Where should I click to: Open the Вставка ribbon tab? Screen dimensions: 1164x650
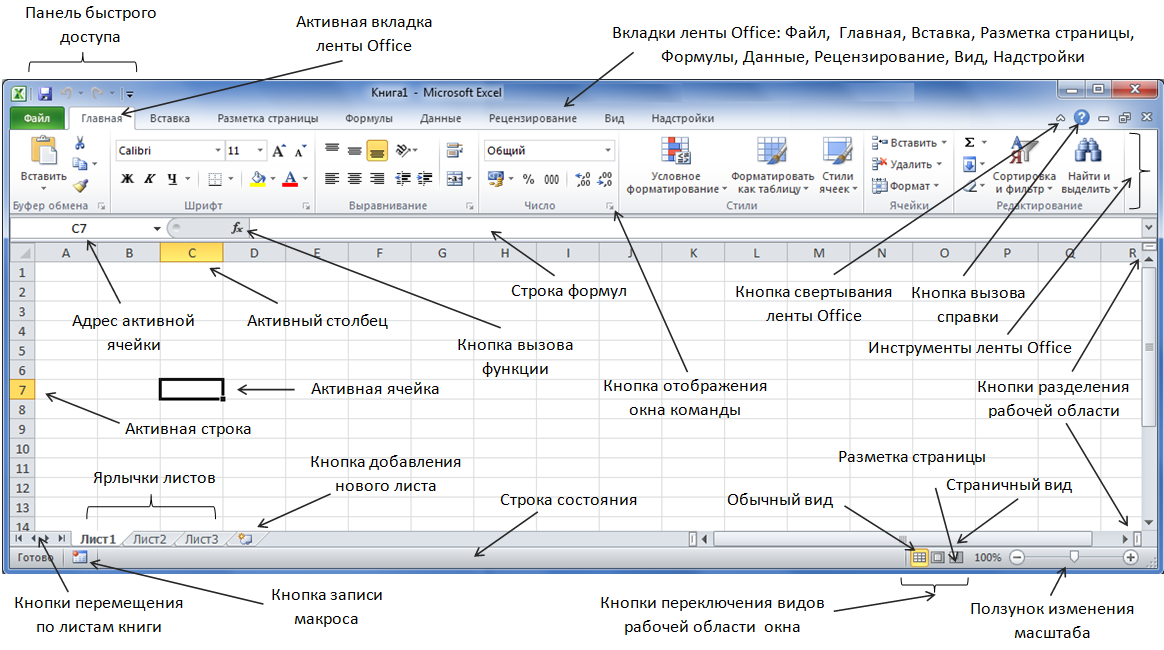(170, 118)
